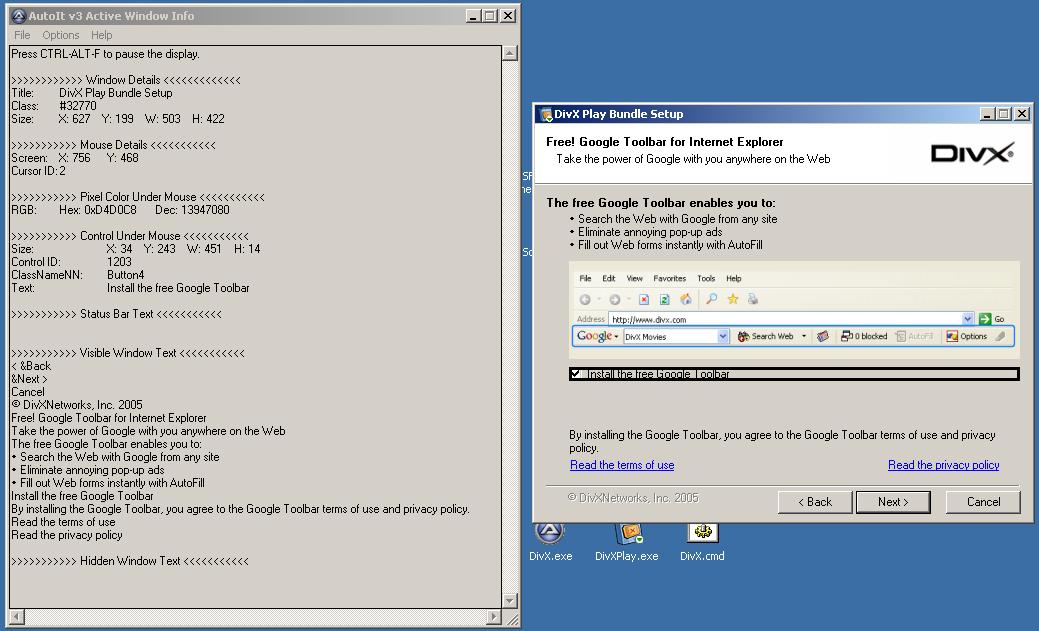Click the highlighter pen icon in the Google Toolbar preview
This screenshot has width=1039, height=631.
pyautogui.click(x=1001, y=337)
